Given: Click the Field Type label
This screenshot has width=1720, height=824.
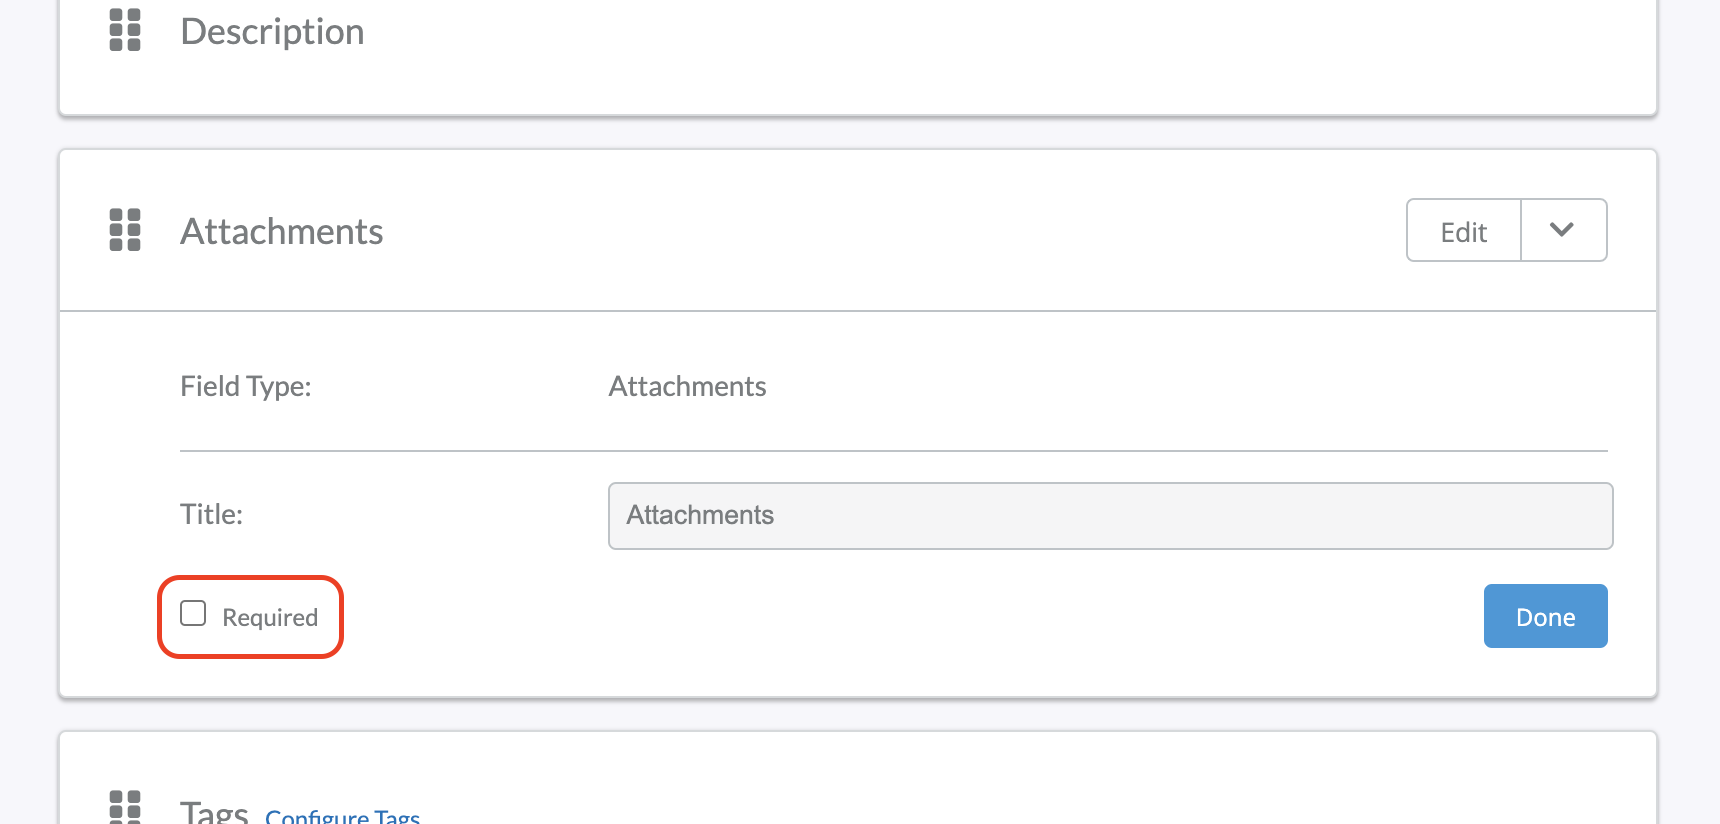Looking at the screenshot, I should point(246,386).
